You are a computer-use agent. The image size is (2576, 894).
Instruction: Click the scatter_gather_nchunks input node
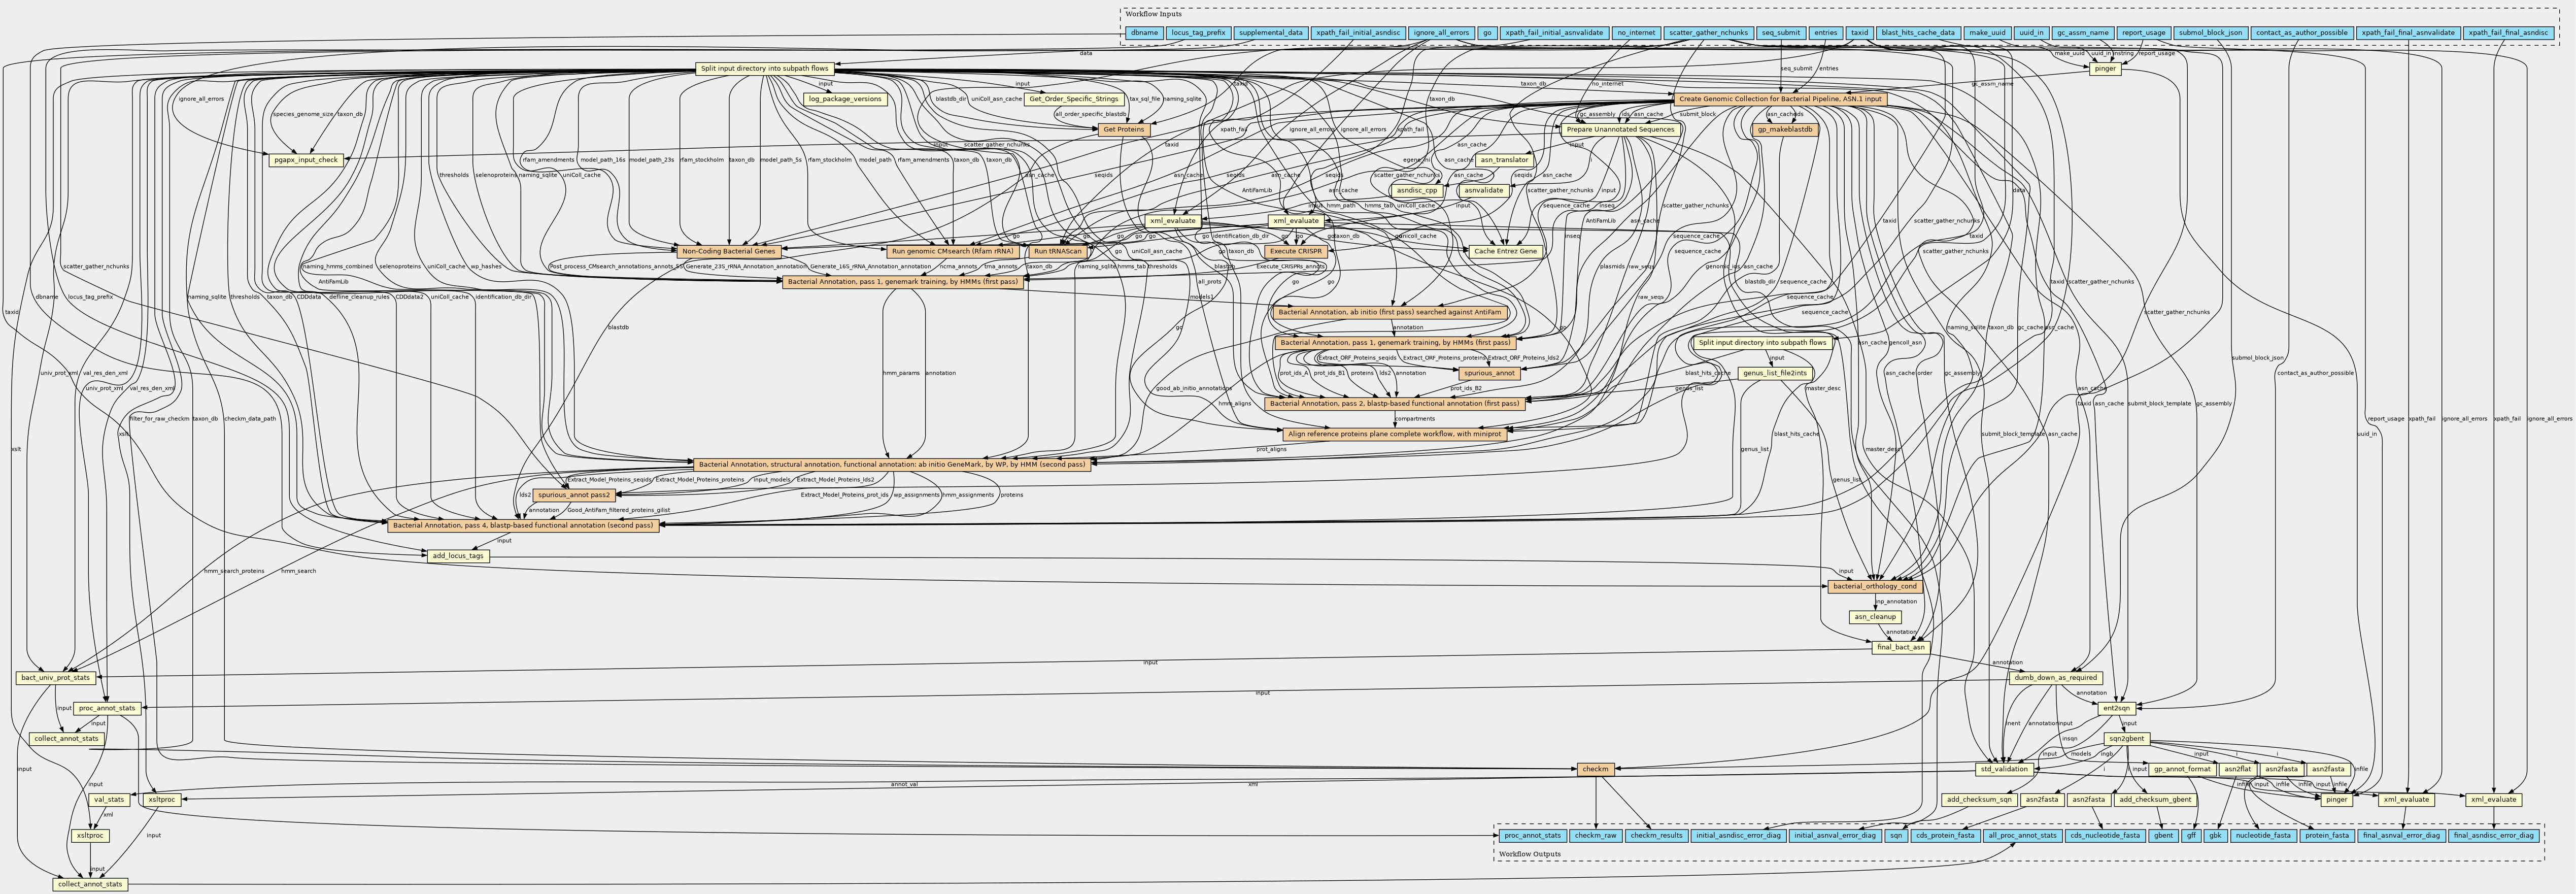(x=1708, y=33)
